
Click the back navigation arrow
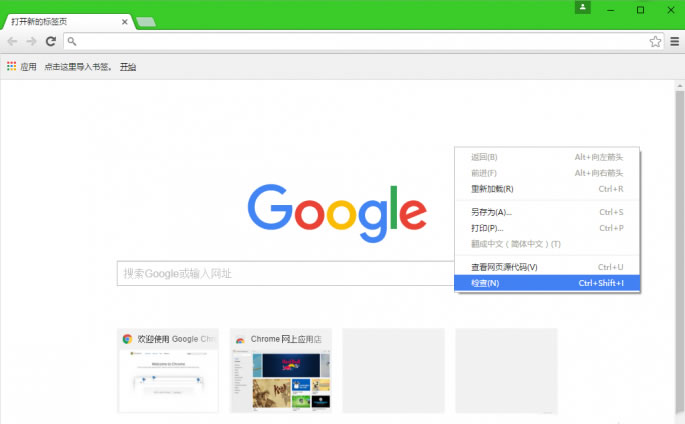[x=12, y=41]
